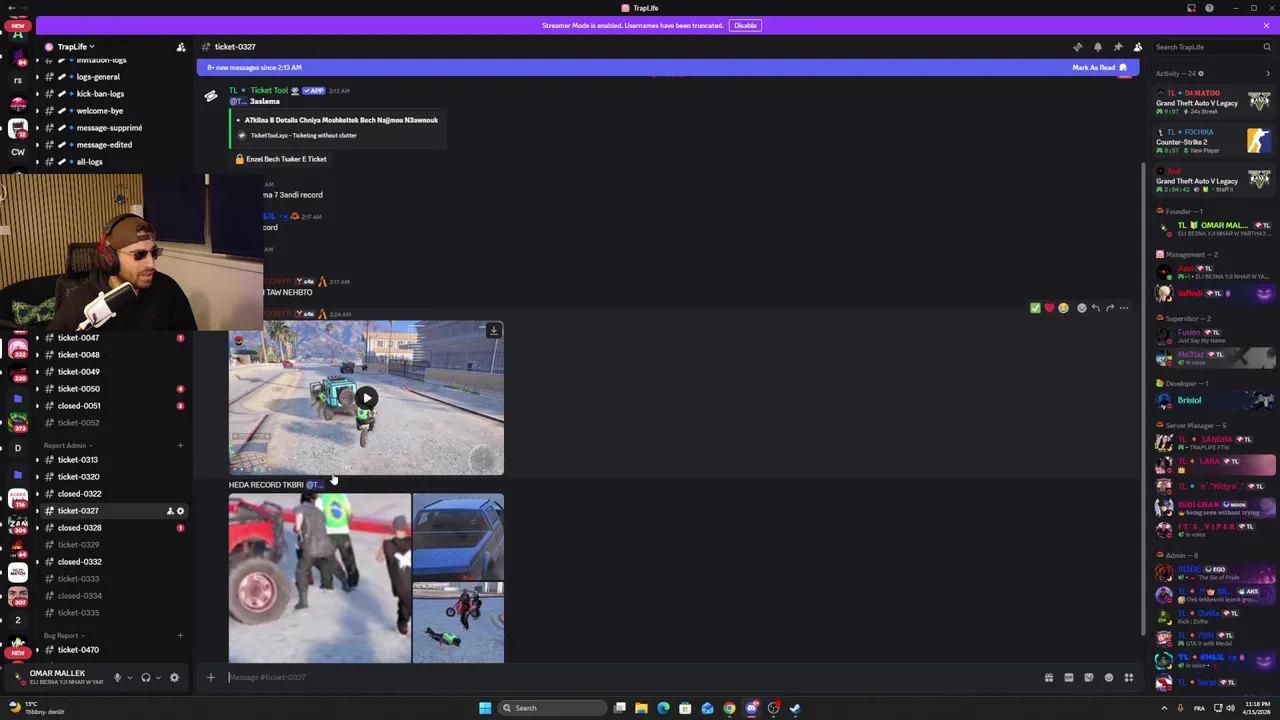Open TrapLife server dropdown menu
The image size is (1280, 720).
click(x=76, y=47)
